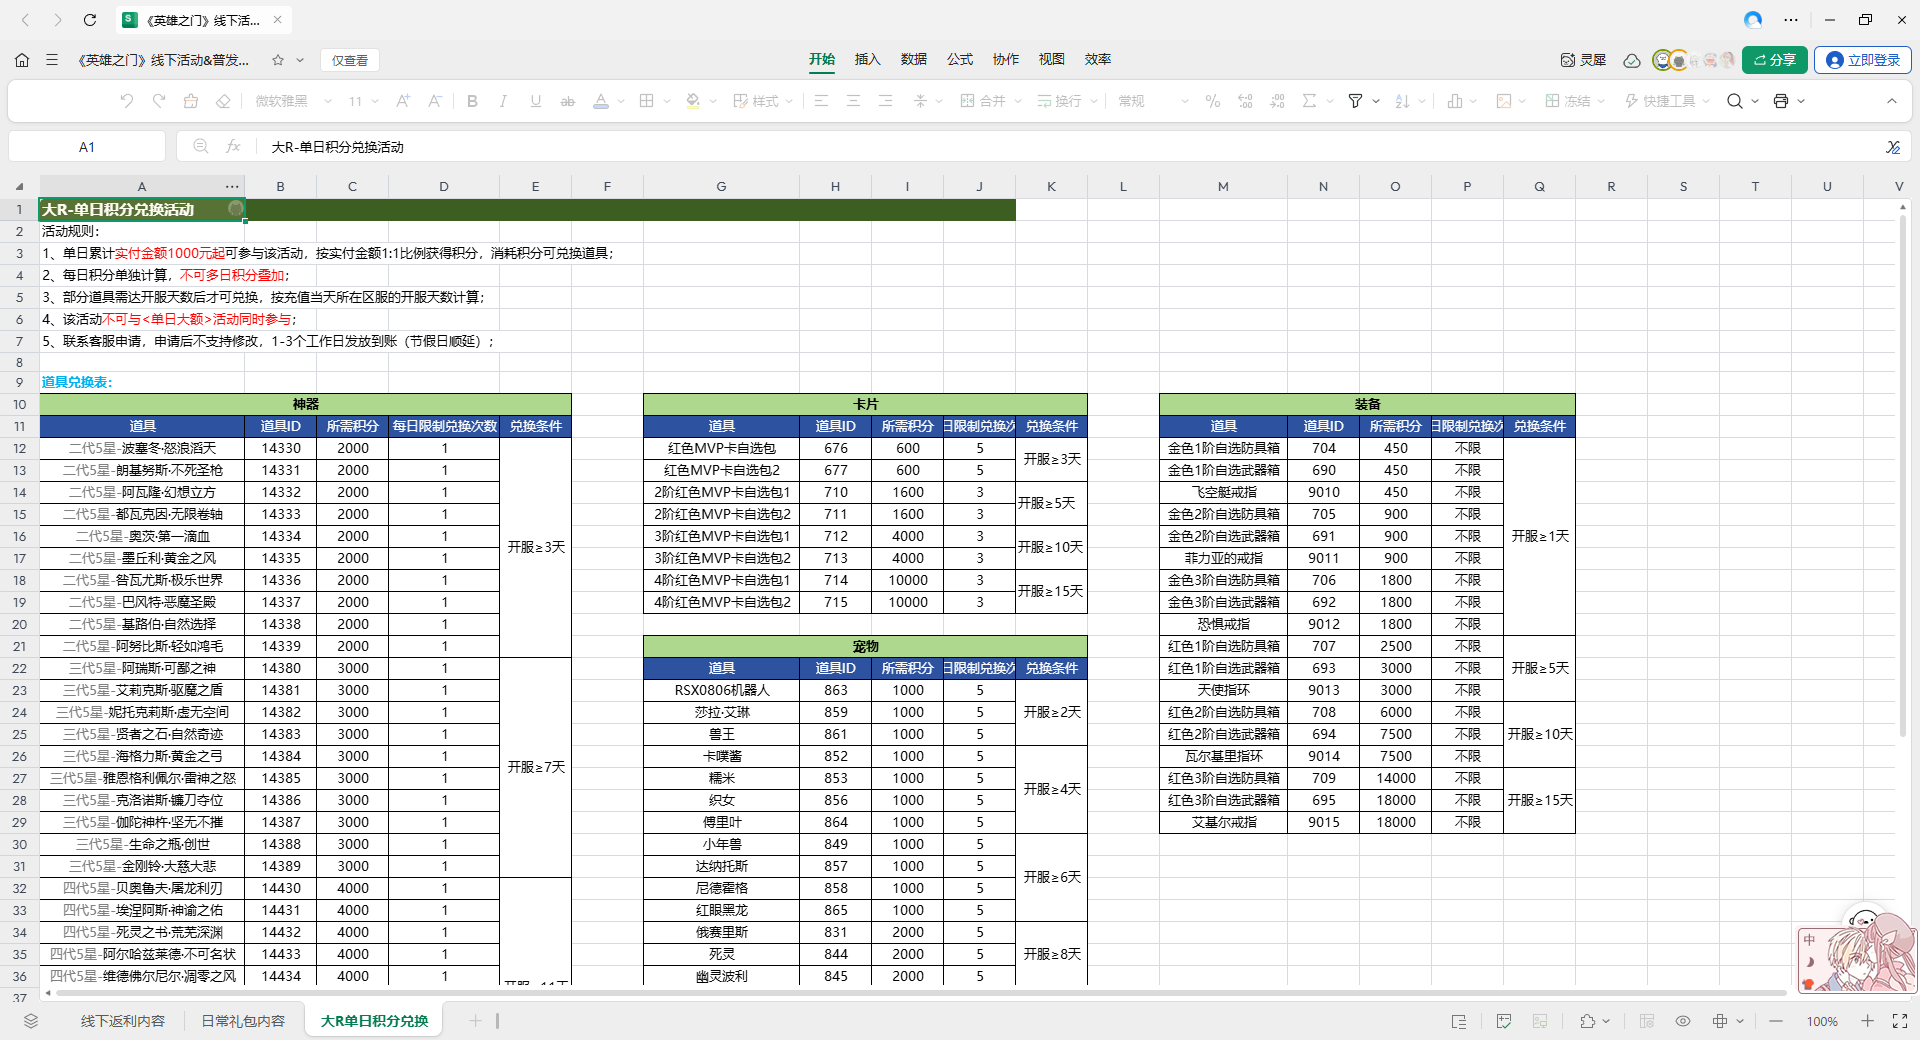
Task: Expand the formula bar
Action: (x=1893, y=147)
